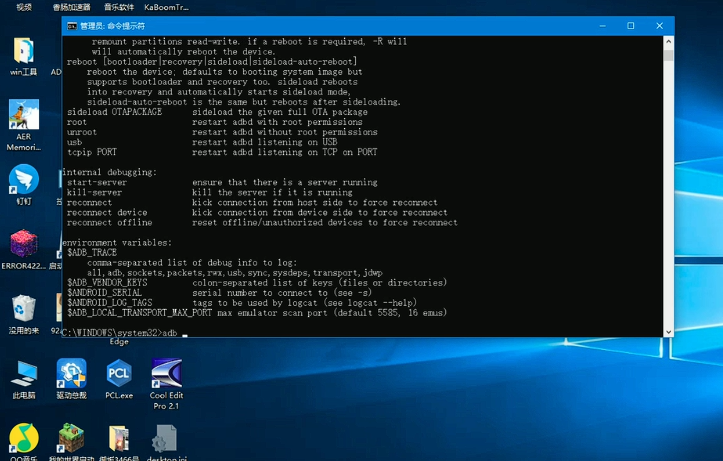
Task: Click scrollbar down arrow in command prompt
Action: (669, 332)
